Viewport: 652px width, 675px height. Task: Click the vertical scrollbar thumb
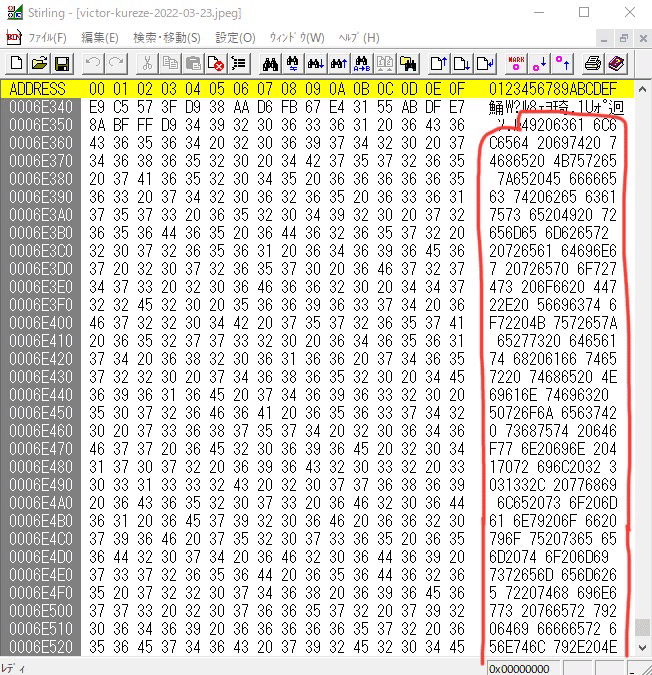643,627
